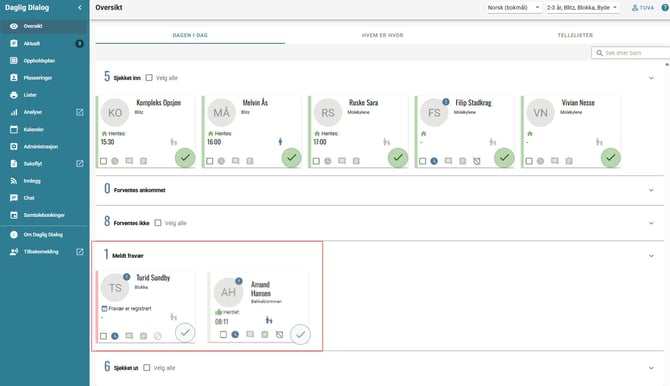Click Turid Sundby info badge

[x=126, y=277]
